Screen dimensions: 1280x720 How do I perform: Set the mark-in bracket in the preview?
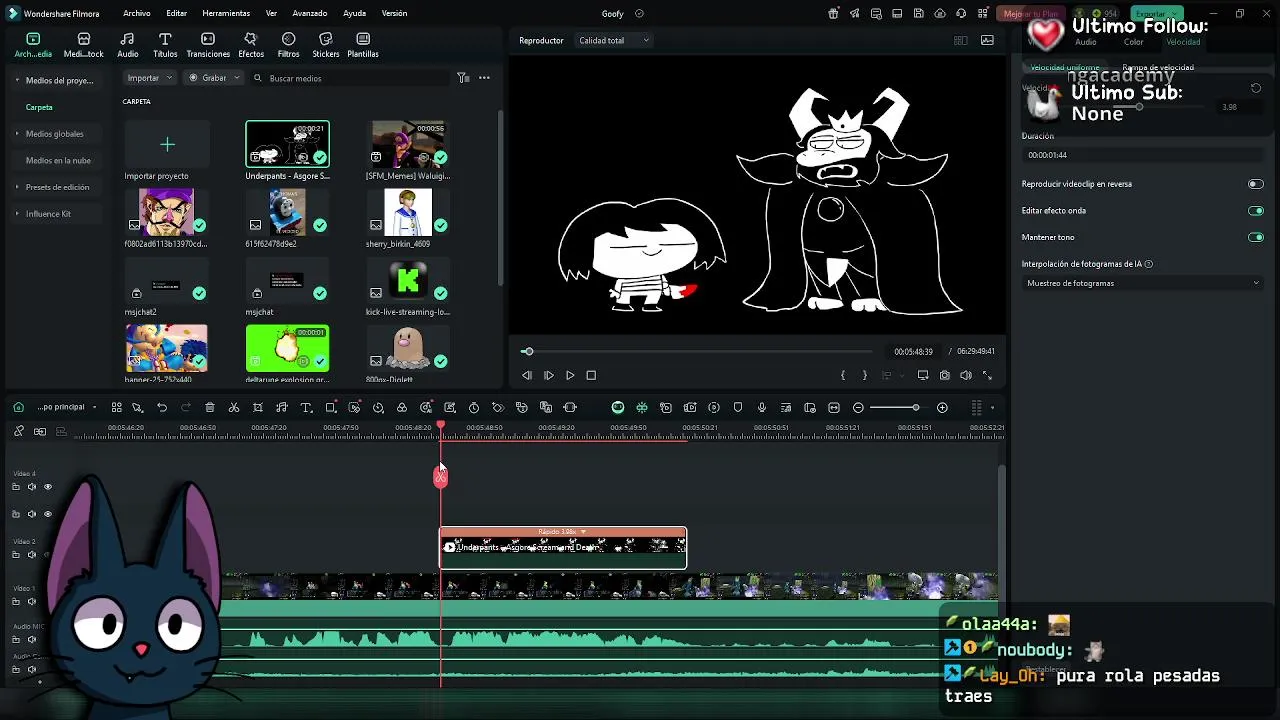(x=843, y=375)
